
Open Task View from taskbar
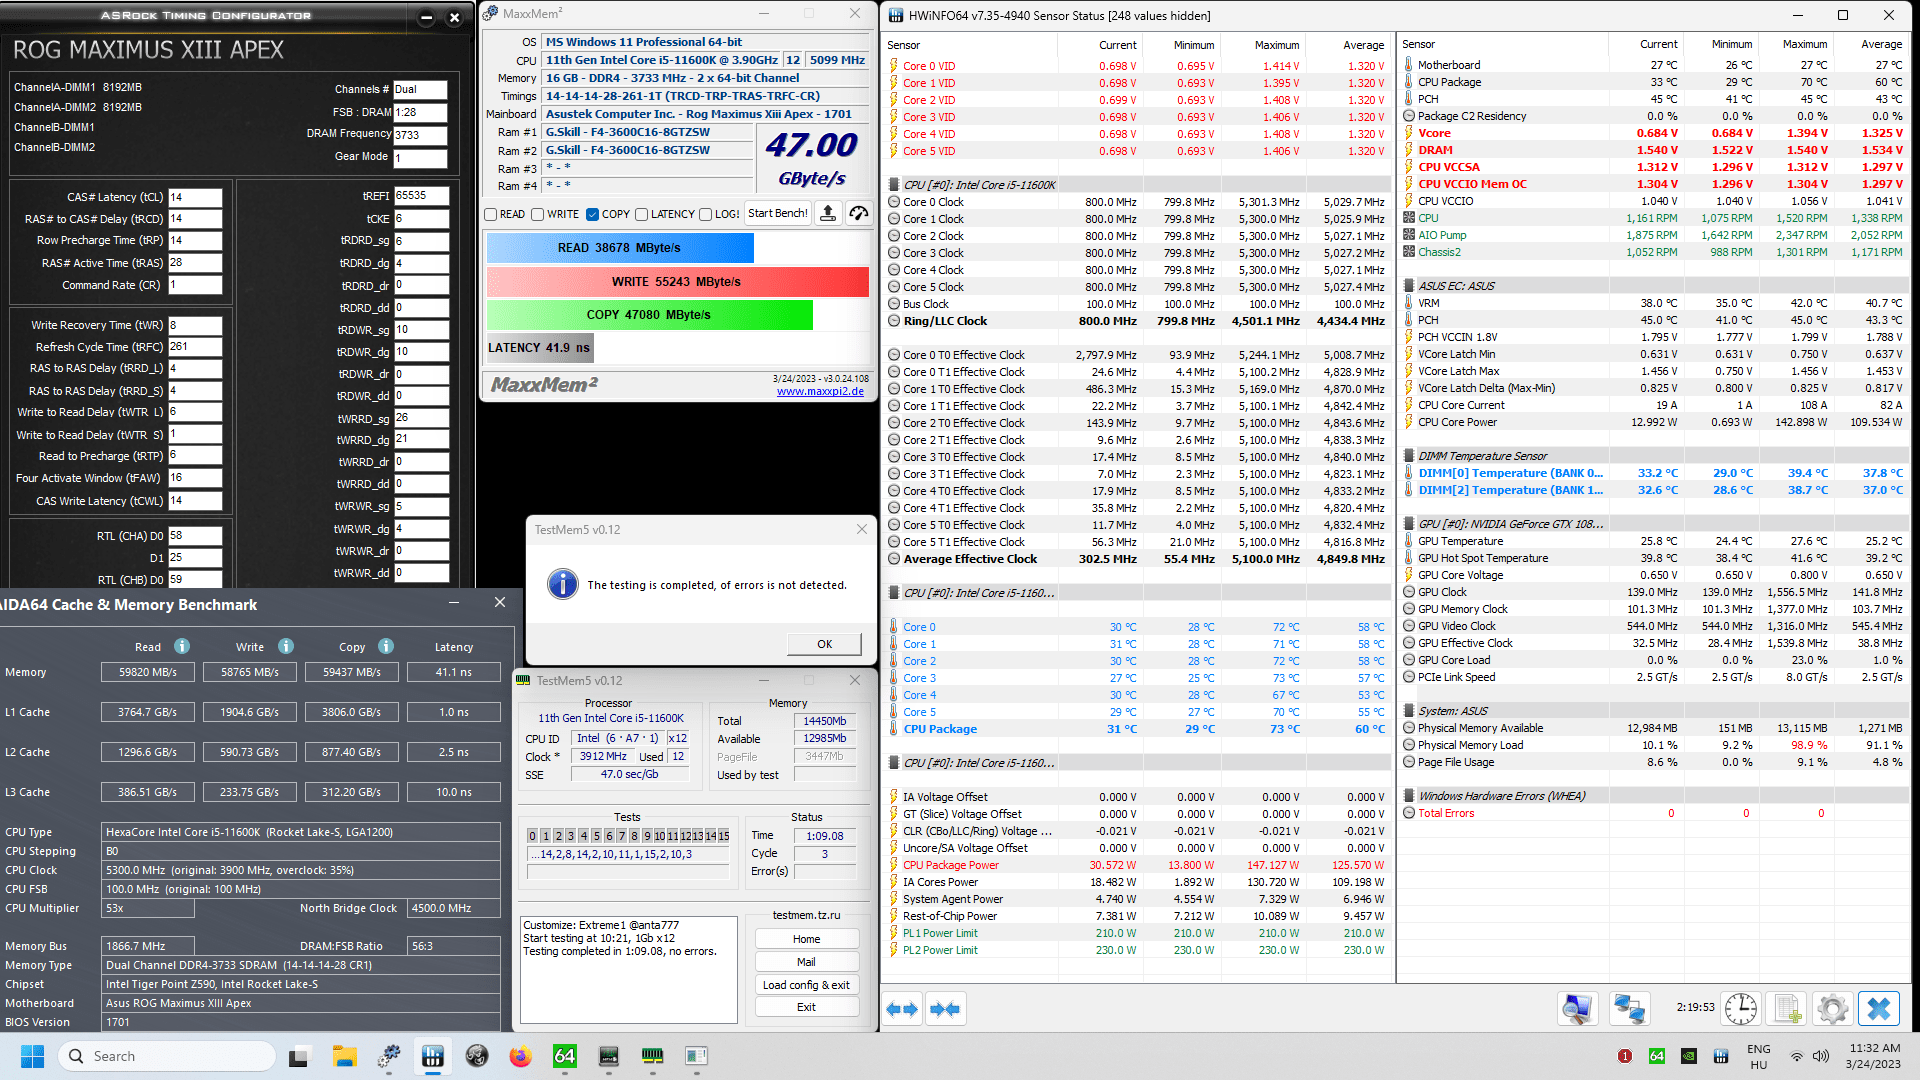tap(299, 1056)
